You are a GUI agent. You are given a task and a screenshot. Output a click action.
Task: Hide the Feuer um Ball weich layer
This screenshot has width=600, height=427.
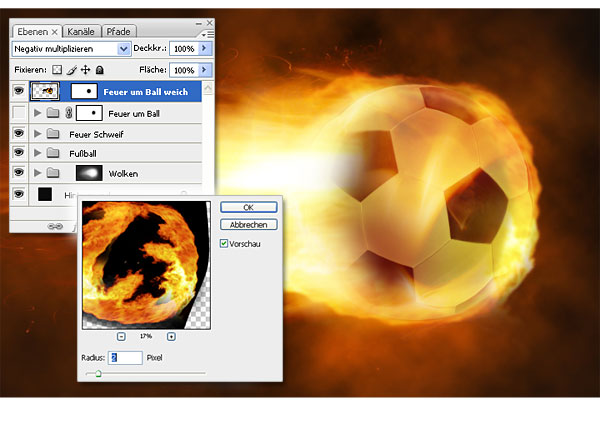click(x=19, y=91)
